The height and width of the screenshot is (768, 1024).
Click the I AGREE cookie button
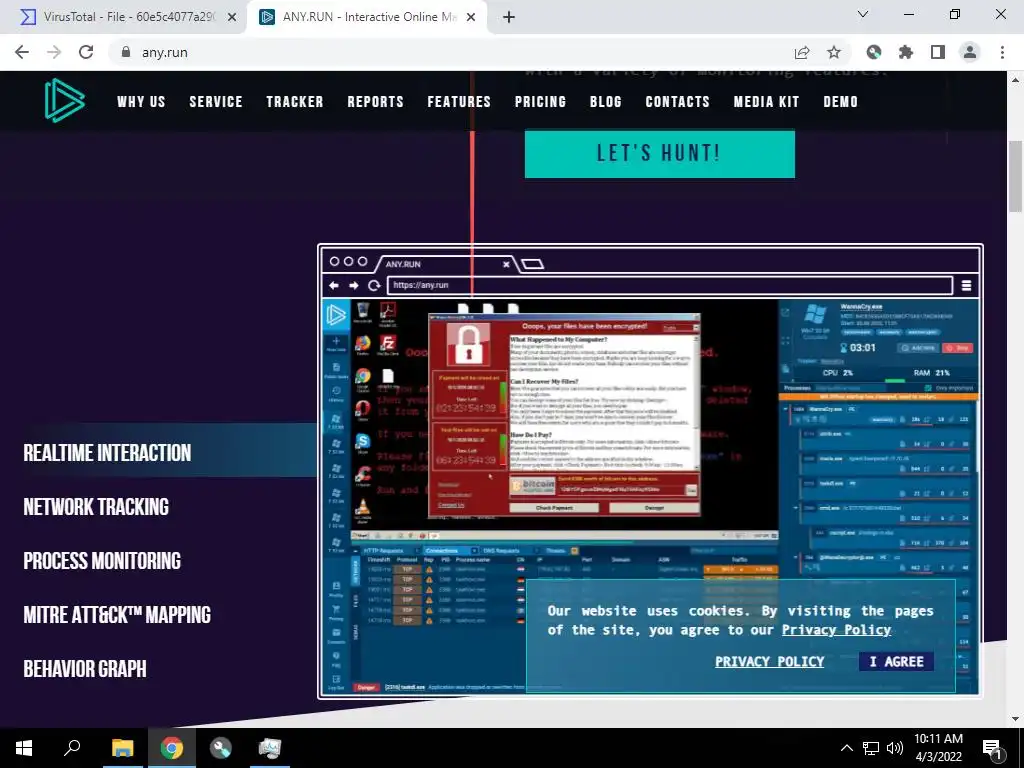896,662
